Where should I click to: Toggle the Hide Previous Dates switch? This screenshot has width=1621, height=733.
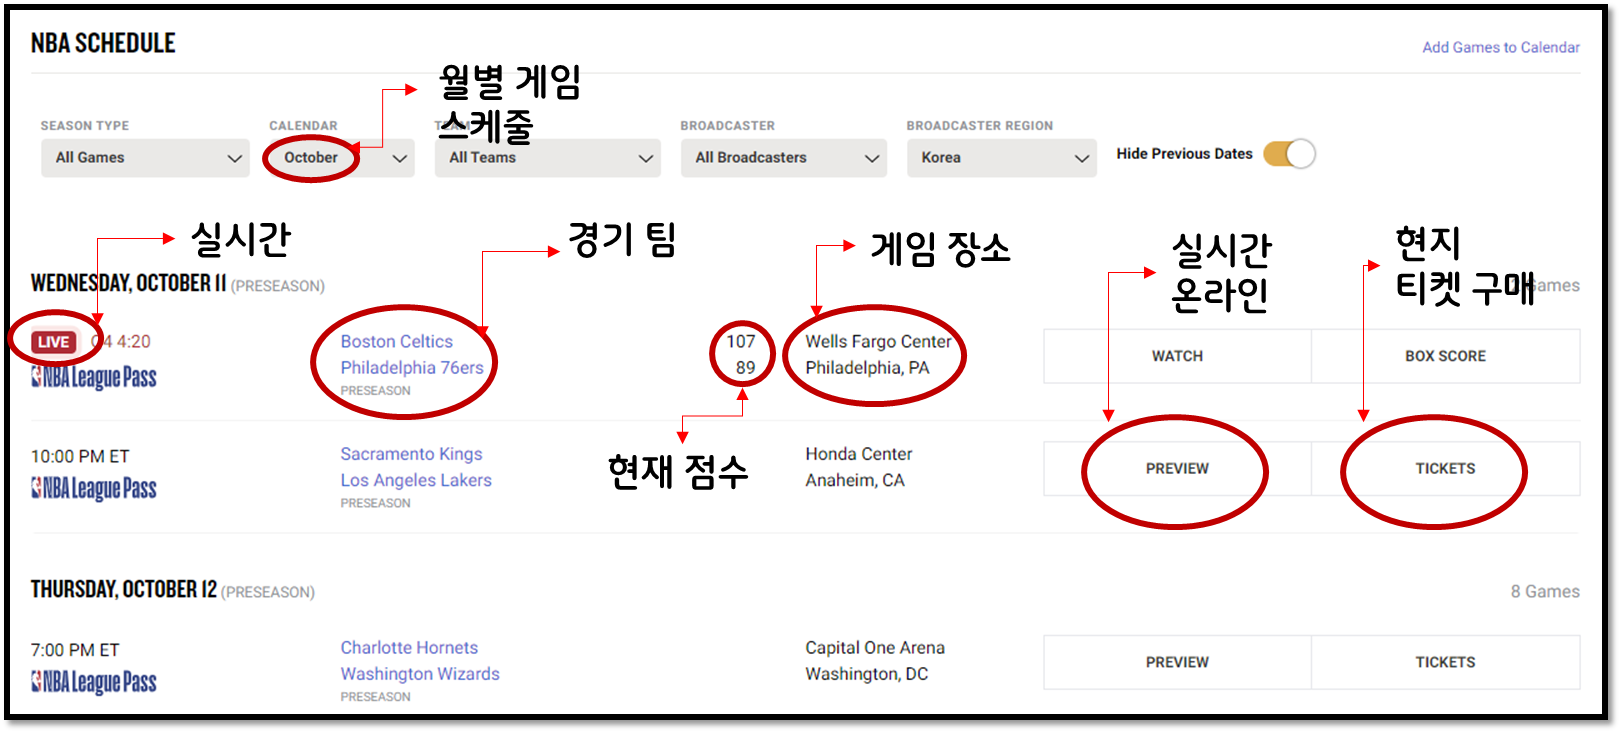[1289, 154]
